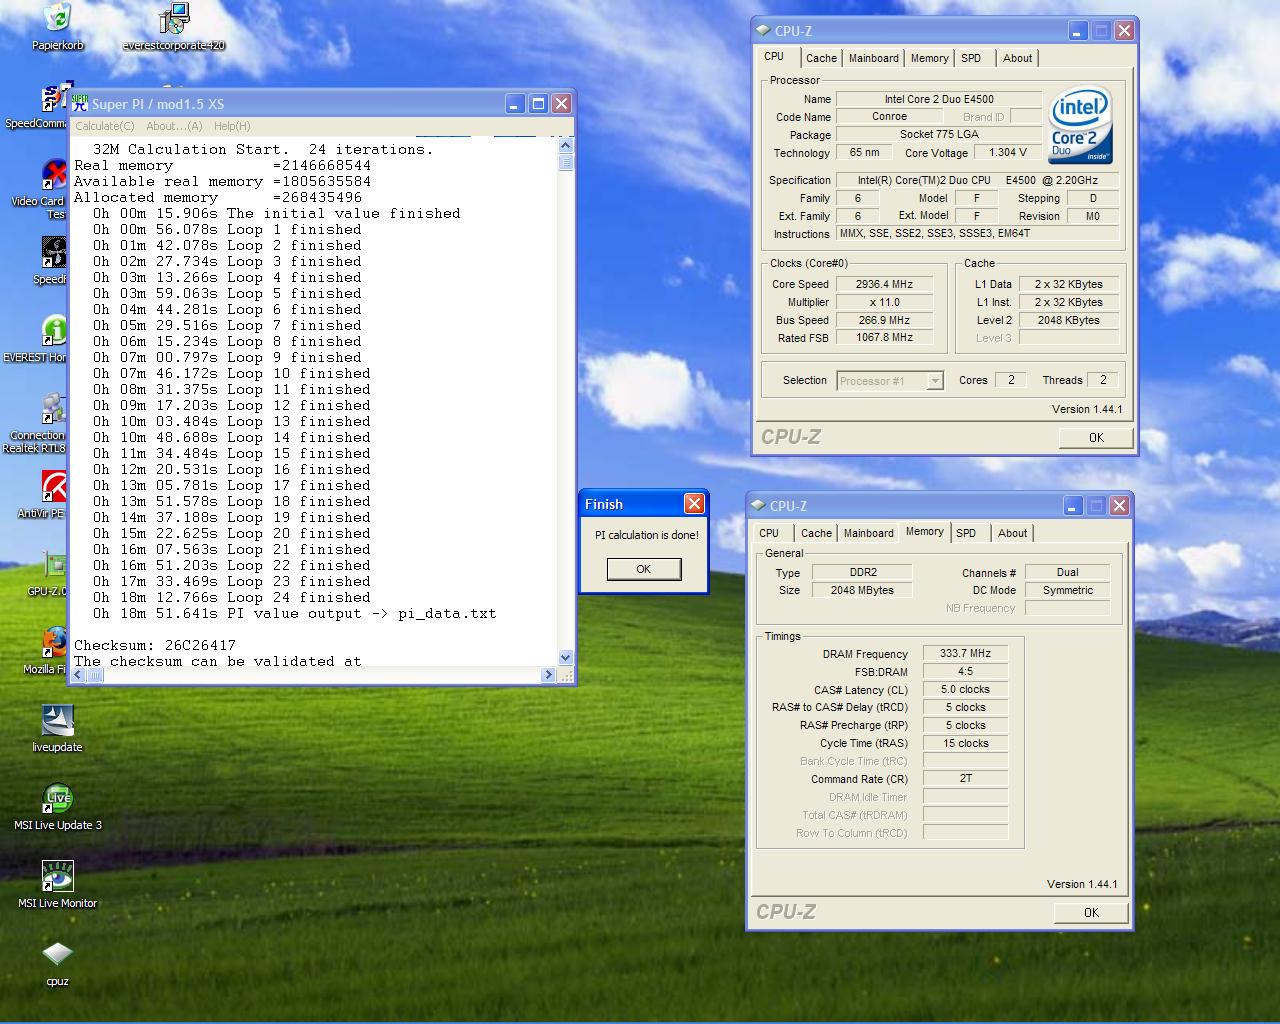Switch to the SPD tab in upper CPU-Z
This screenshot has height=1024, width=1280.
(971, 58)
